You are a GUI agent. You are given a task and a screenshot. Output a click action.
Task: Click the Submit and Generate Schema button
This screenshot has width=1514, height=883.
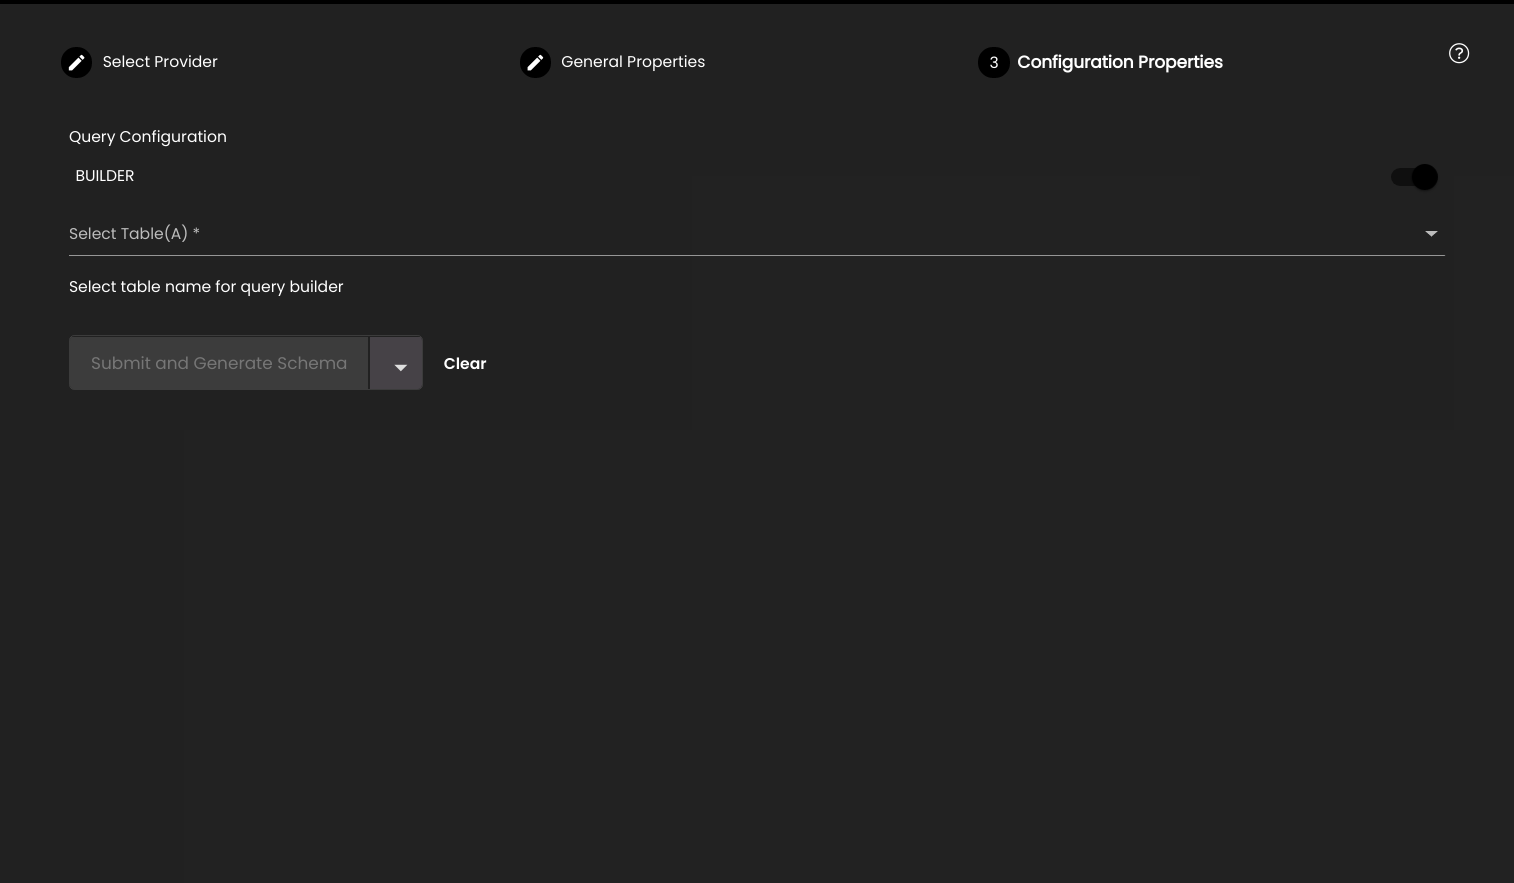pyautogui.click(x=219, y=363)
